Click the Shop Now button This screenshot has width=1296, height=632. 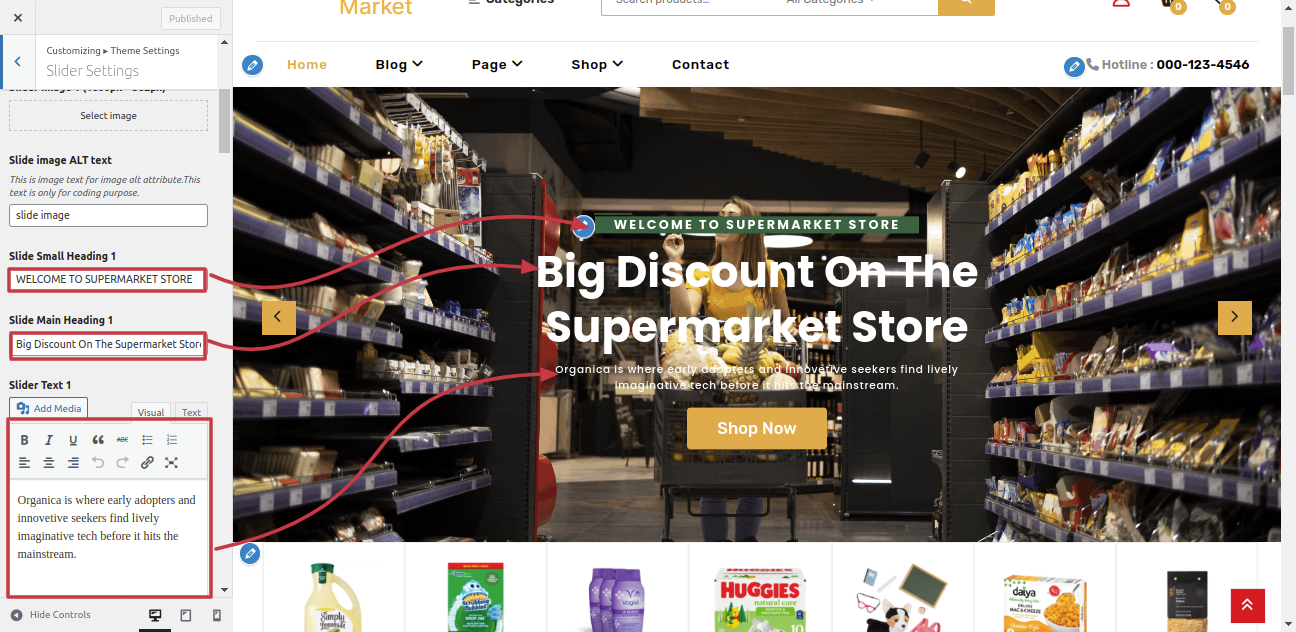click(x=757, y=428)
